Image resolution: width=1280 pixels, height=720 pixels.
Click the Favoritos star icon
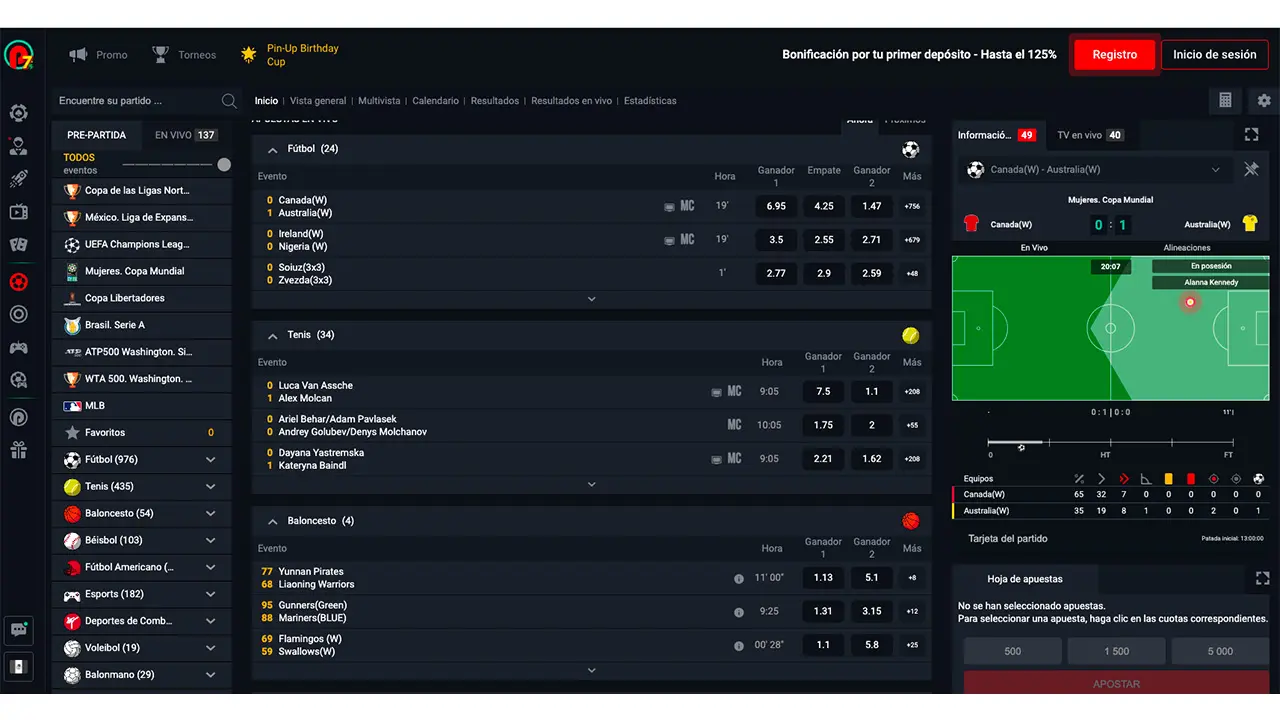tap(72, 433)
